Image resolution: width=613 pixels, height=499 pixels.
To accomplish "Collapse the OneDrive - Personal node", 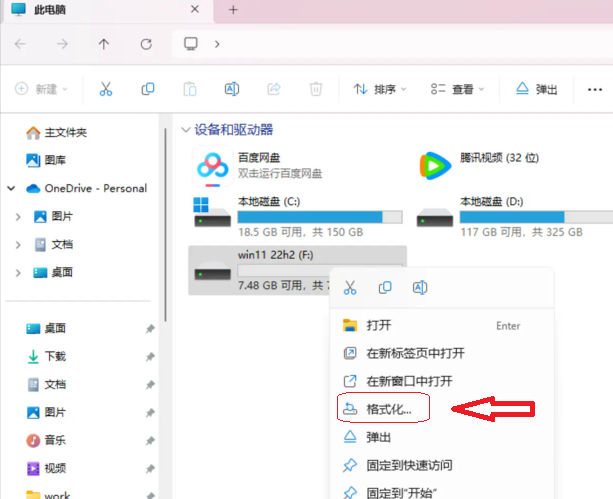I will pyautogui.click(x=11, y=188).
